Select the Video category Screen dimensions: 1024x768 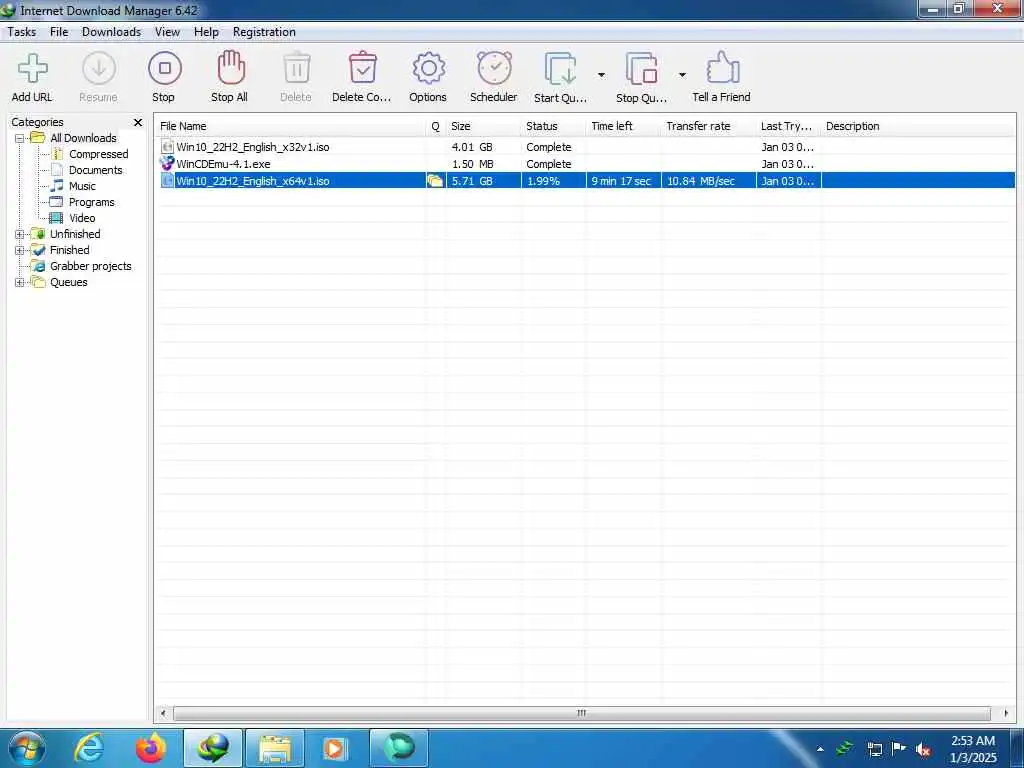[82, 218]
